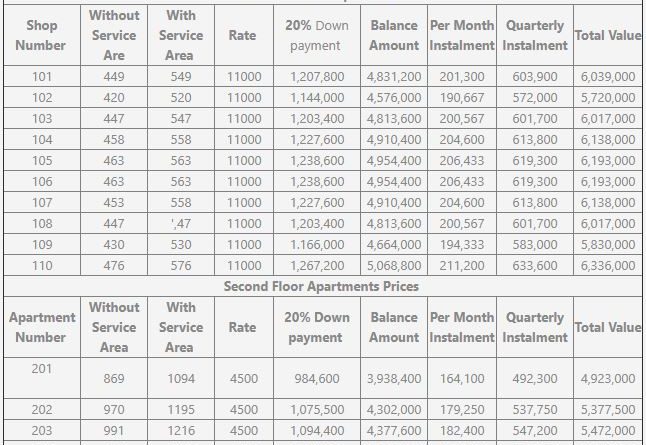646x445 pixels.
Task: Click the total value 6,039,000 cell
Action: pos(607,77)
